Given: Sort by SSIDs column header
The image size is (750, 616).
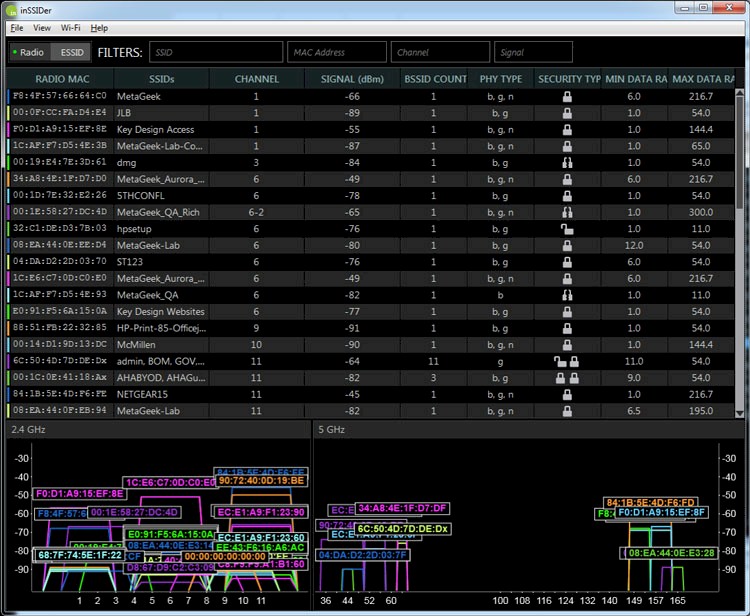Looking at the screenshot, I should click(162, 79).
